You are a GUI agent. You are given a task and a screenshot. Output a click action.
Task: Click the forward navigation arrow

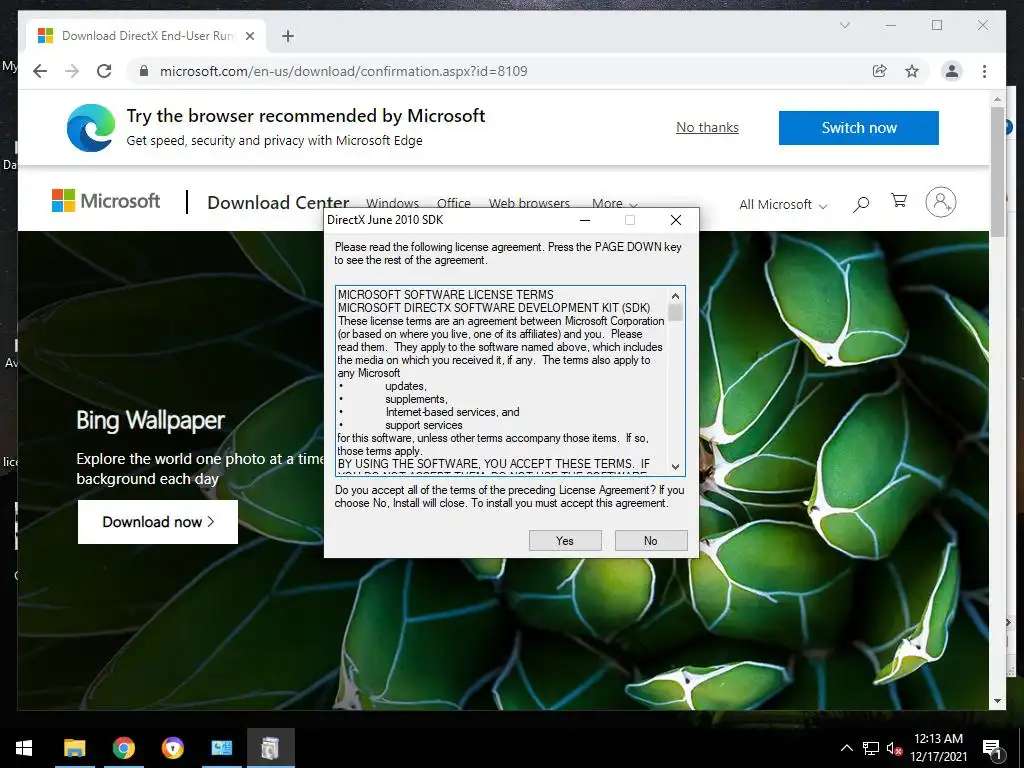point(72,71)
